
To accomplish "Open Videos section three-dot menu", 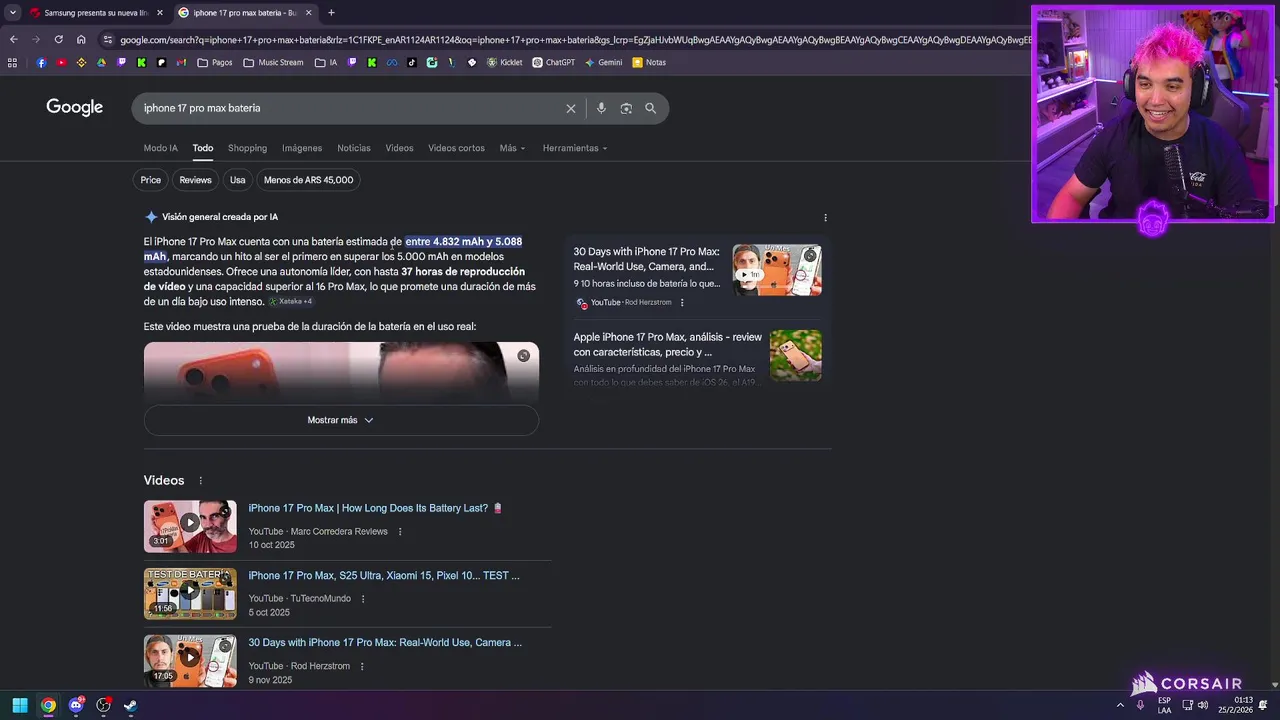I will tap(200, 481).
